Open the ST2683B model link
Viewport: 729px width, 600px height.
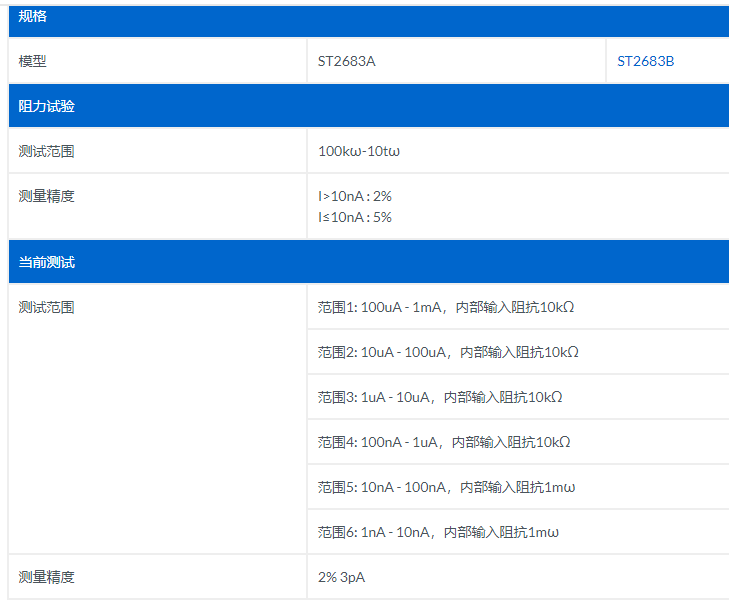click(x=645, y=61)
